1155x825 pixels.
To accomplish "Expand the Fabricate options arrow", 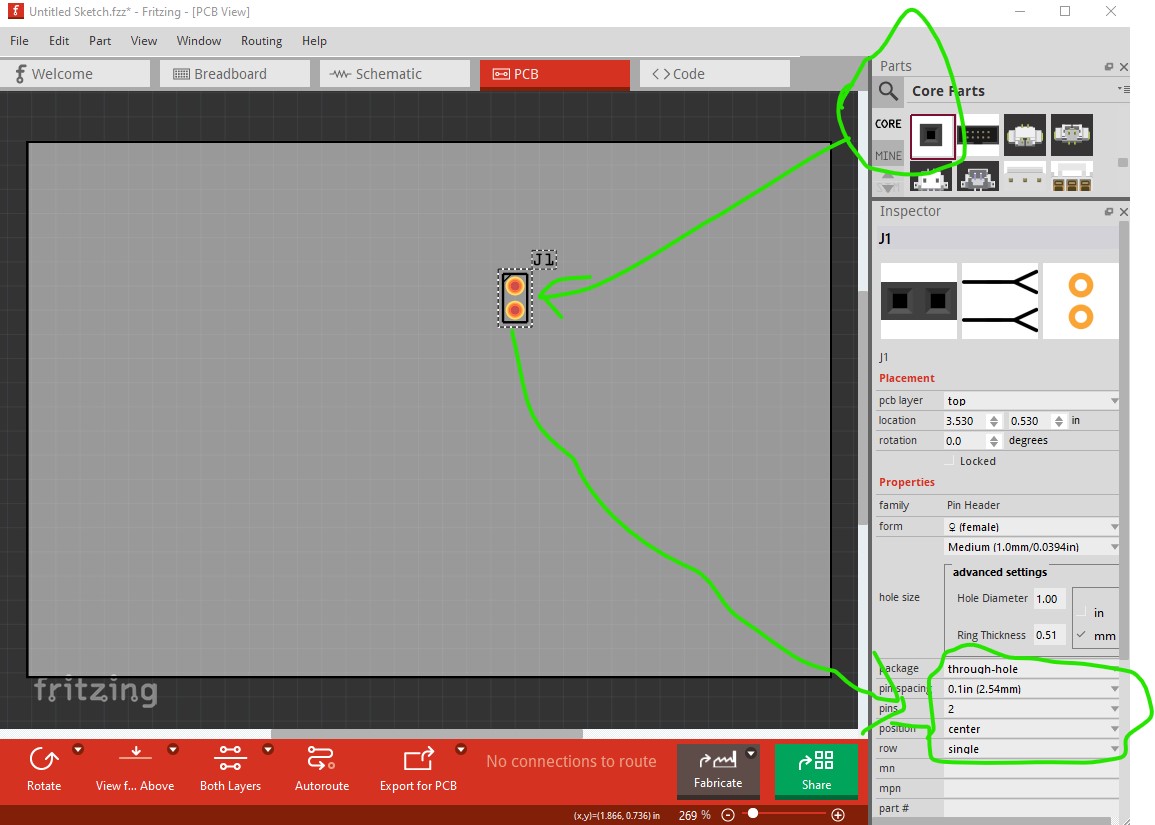I will [751, 754].
